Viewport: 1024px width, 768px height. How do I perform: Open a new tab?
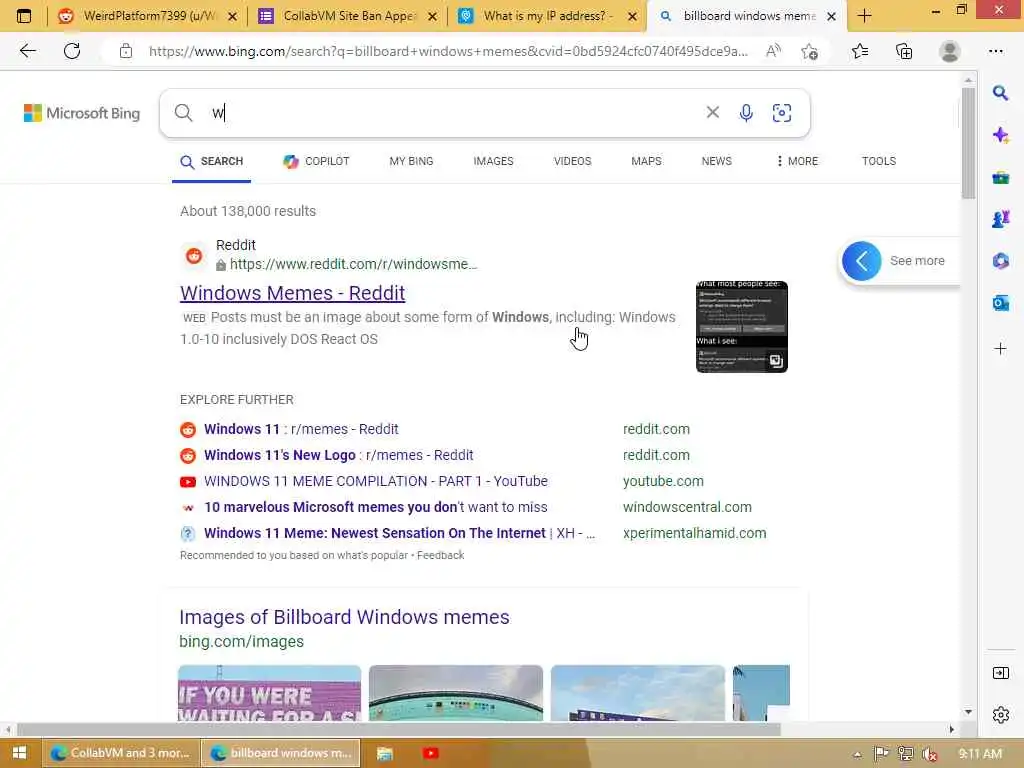tap(864, 16)
